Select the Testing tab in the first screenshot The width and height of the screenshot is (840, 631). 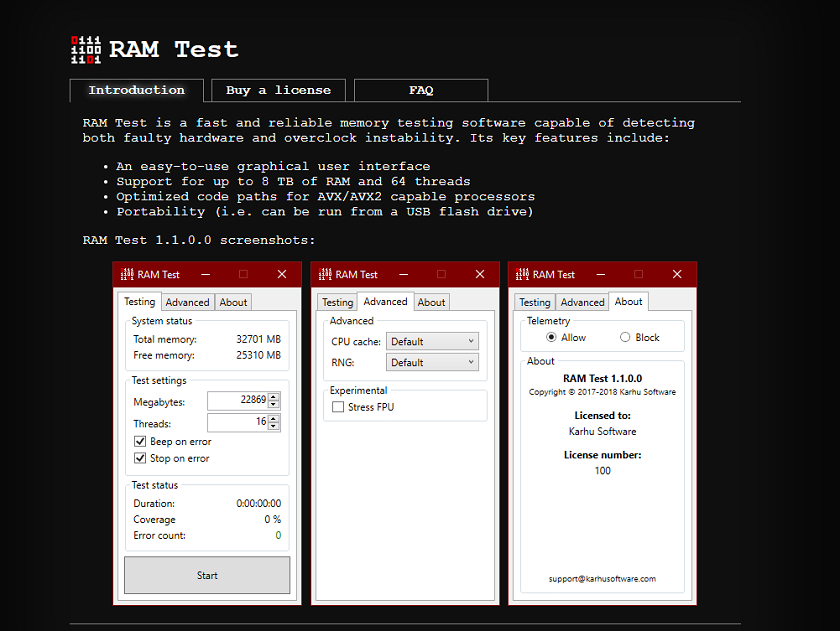139,301
